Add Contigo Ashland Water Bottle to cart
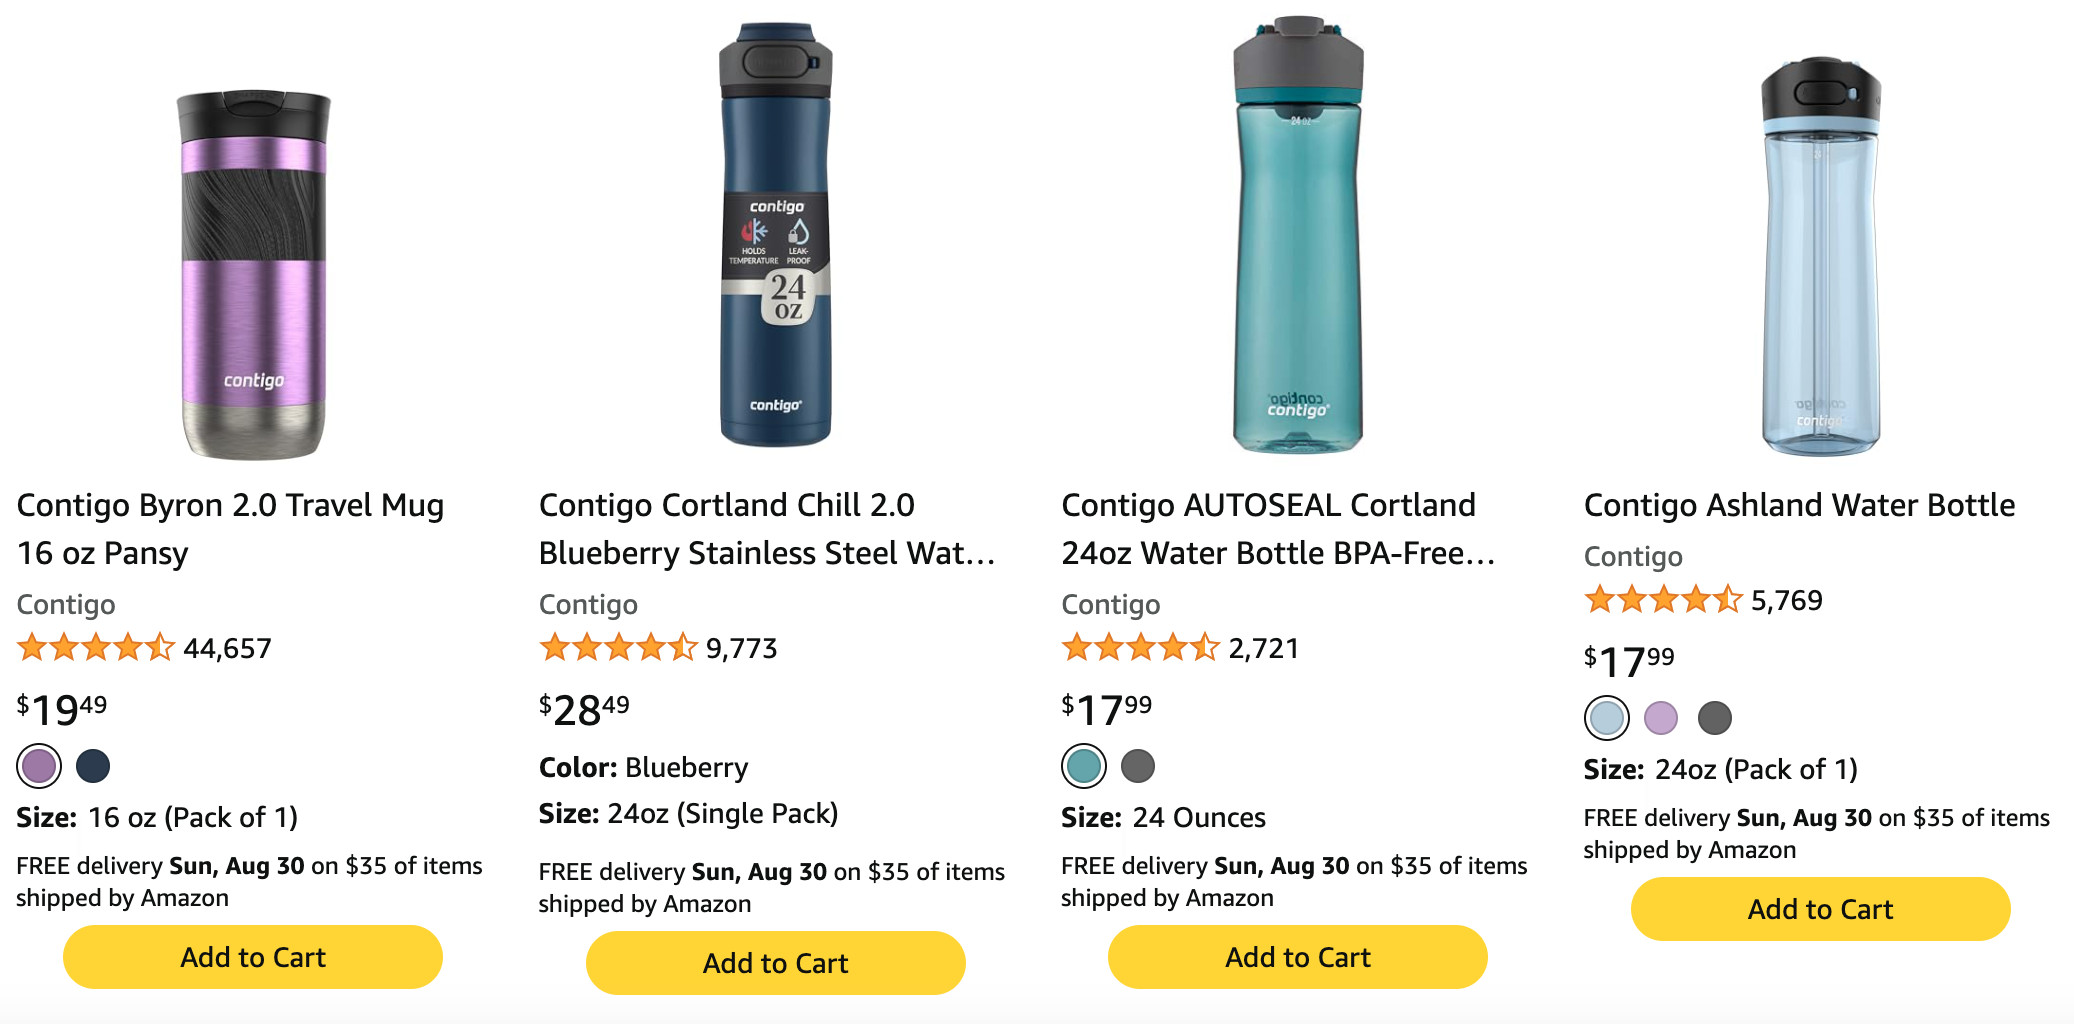The image size is (2074, 1024). coord(1821,909)
